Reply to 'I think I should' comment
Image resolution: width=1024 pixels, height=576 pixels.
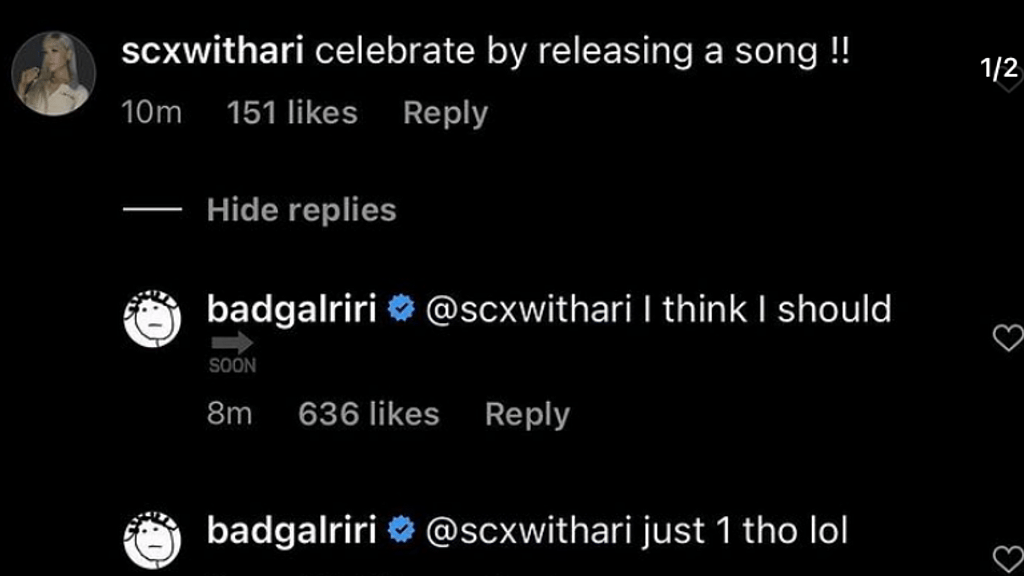[x=527, y=415]
